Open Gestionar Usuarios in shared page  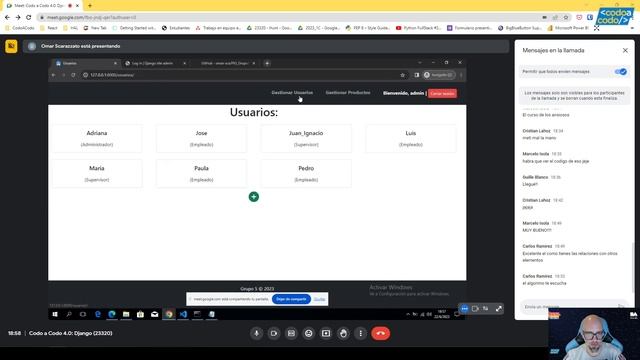[292, 93]
